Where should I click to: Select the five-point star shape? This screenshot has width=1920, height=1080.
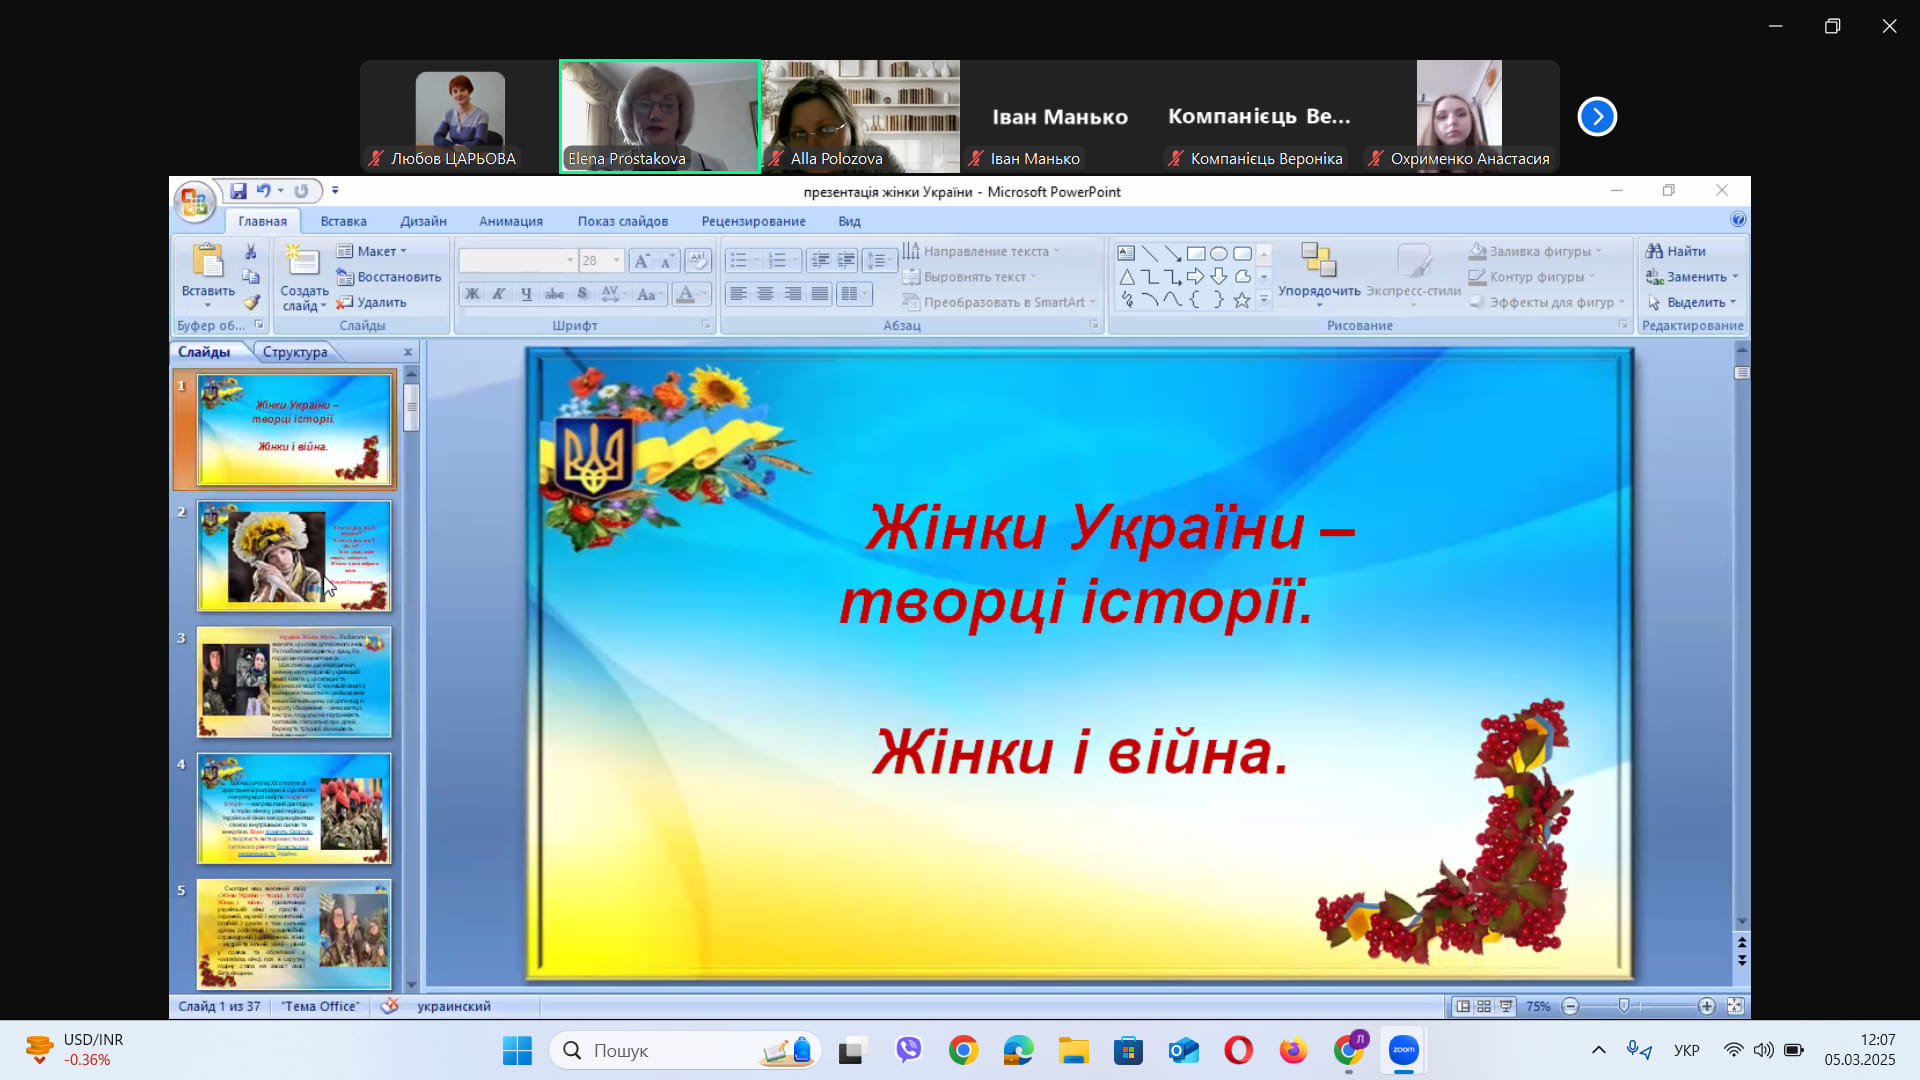click(x=1241, y=300)
